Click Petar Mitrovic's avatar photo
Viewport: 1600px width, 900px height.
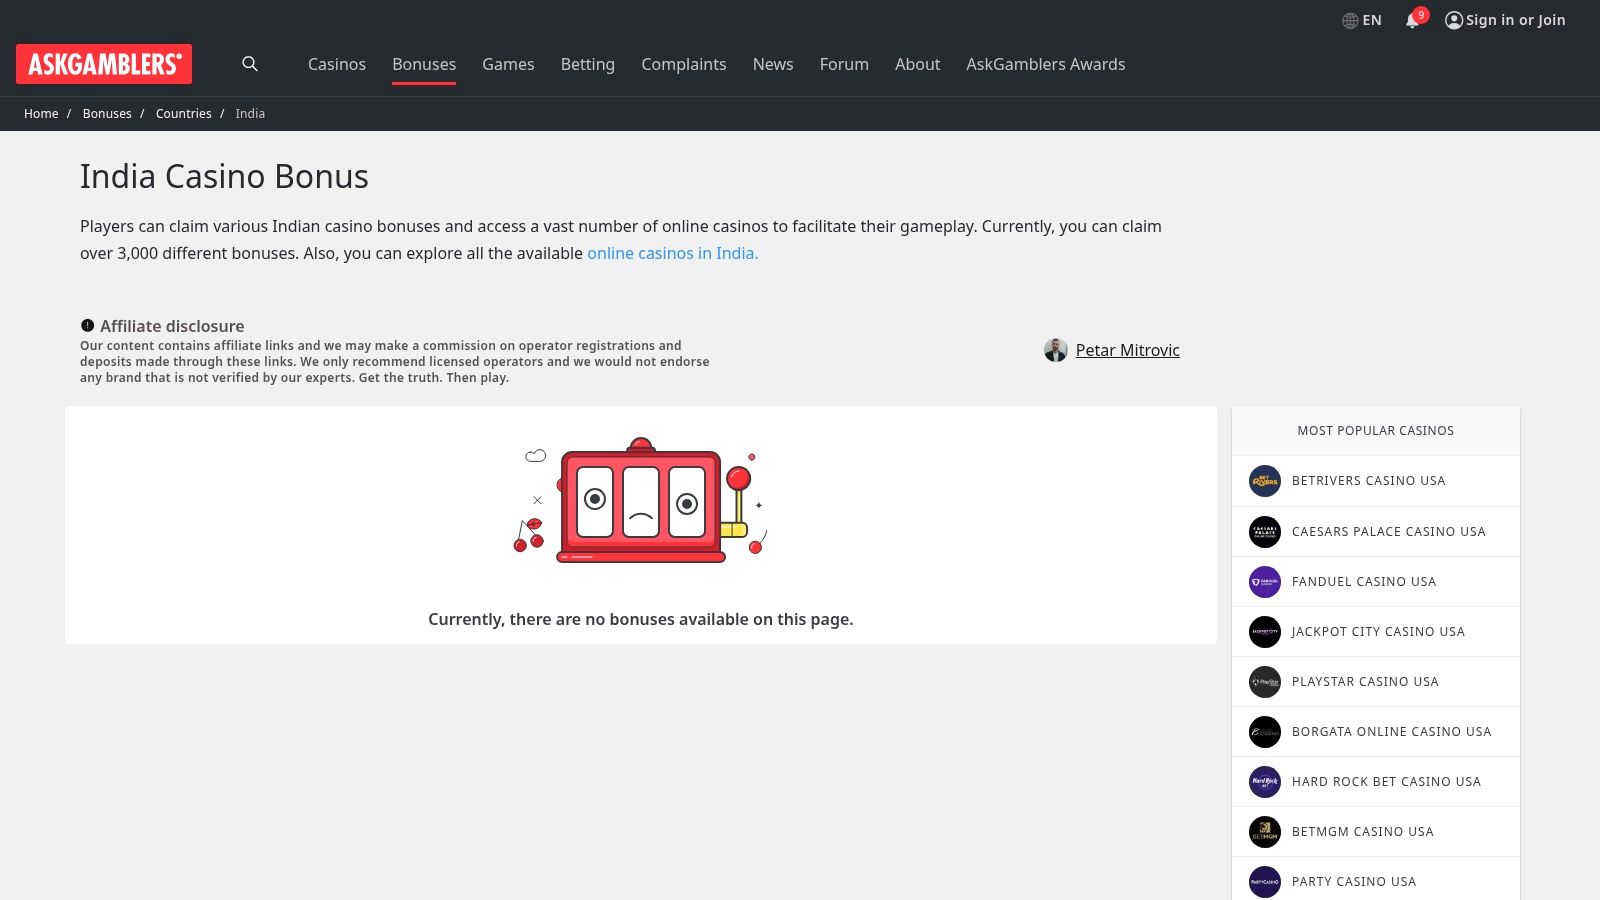[1056, 350]
